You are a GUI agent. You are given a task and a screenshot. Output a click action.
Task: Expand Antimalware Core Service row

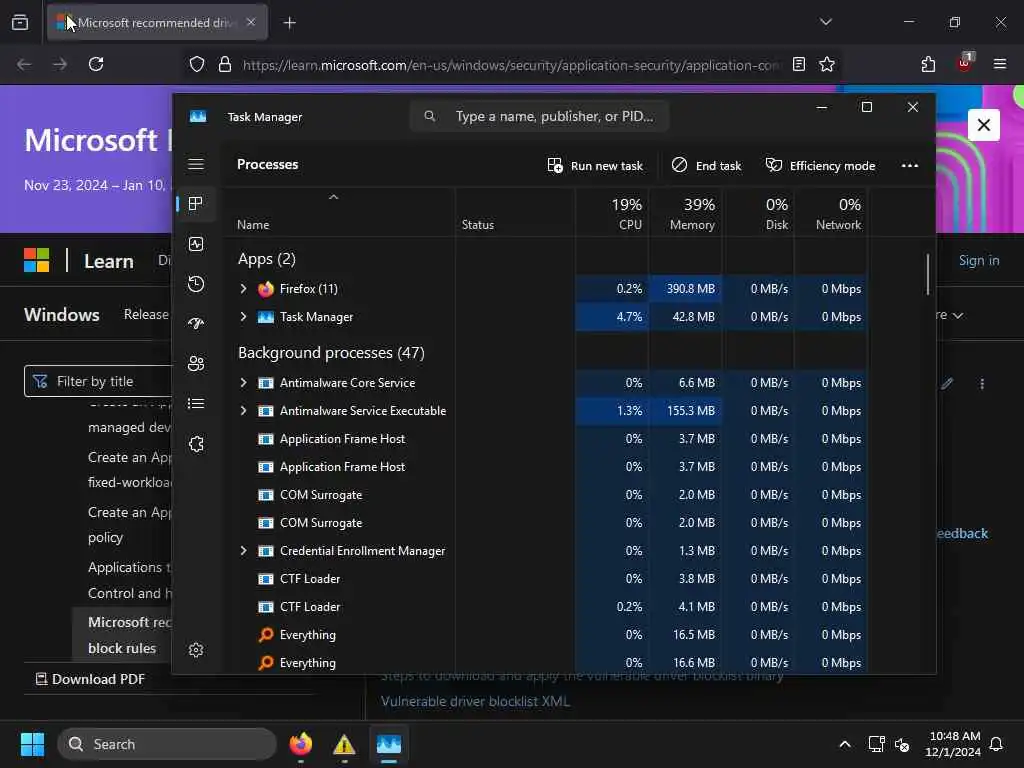244,383
